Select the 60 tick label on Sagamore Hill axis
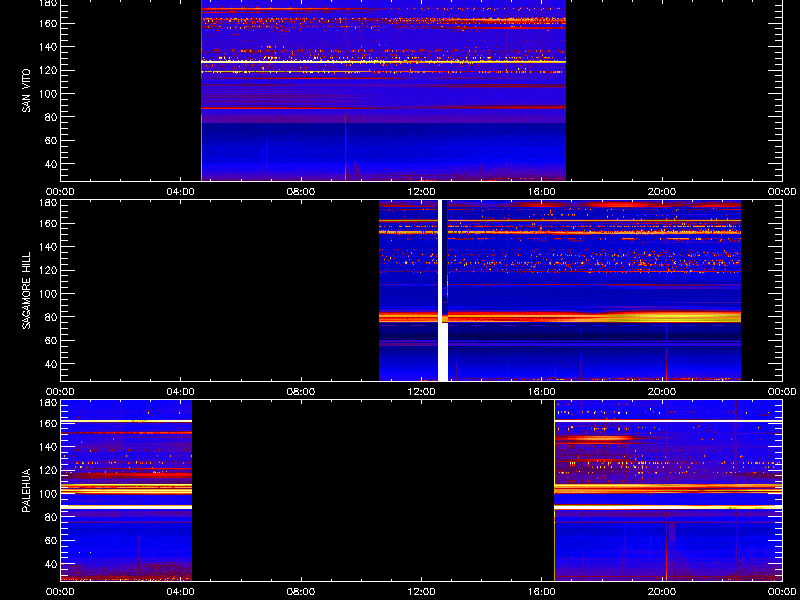This screenshot has height=600, width=800. pos(50,341)
